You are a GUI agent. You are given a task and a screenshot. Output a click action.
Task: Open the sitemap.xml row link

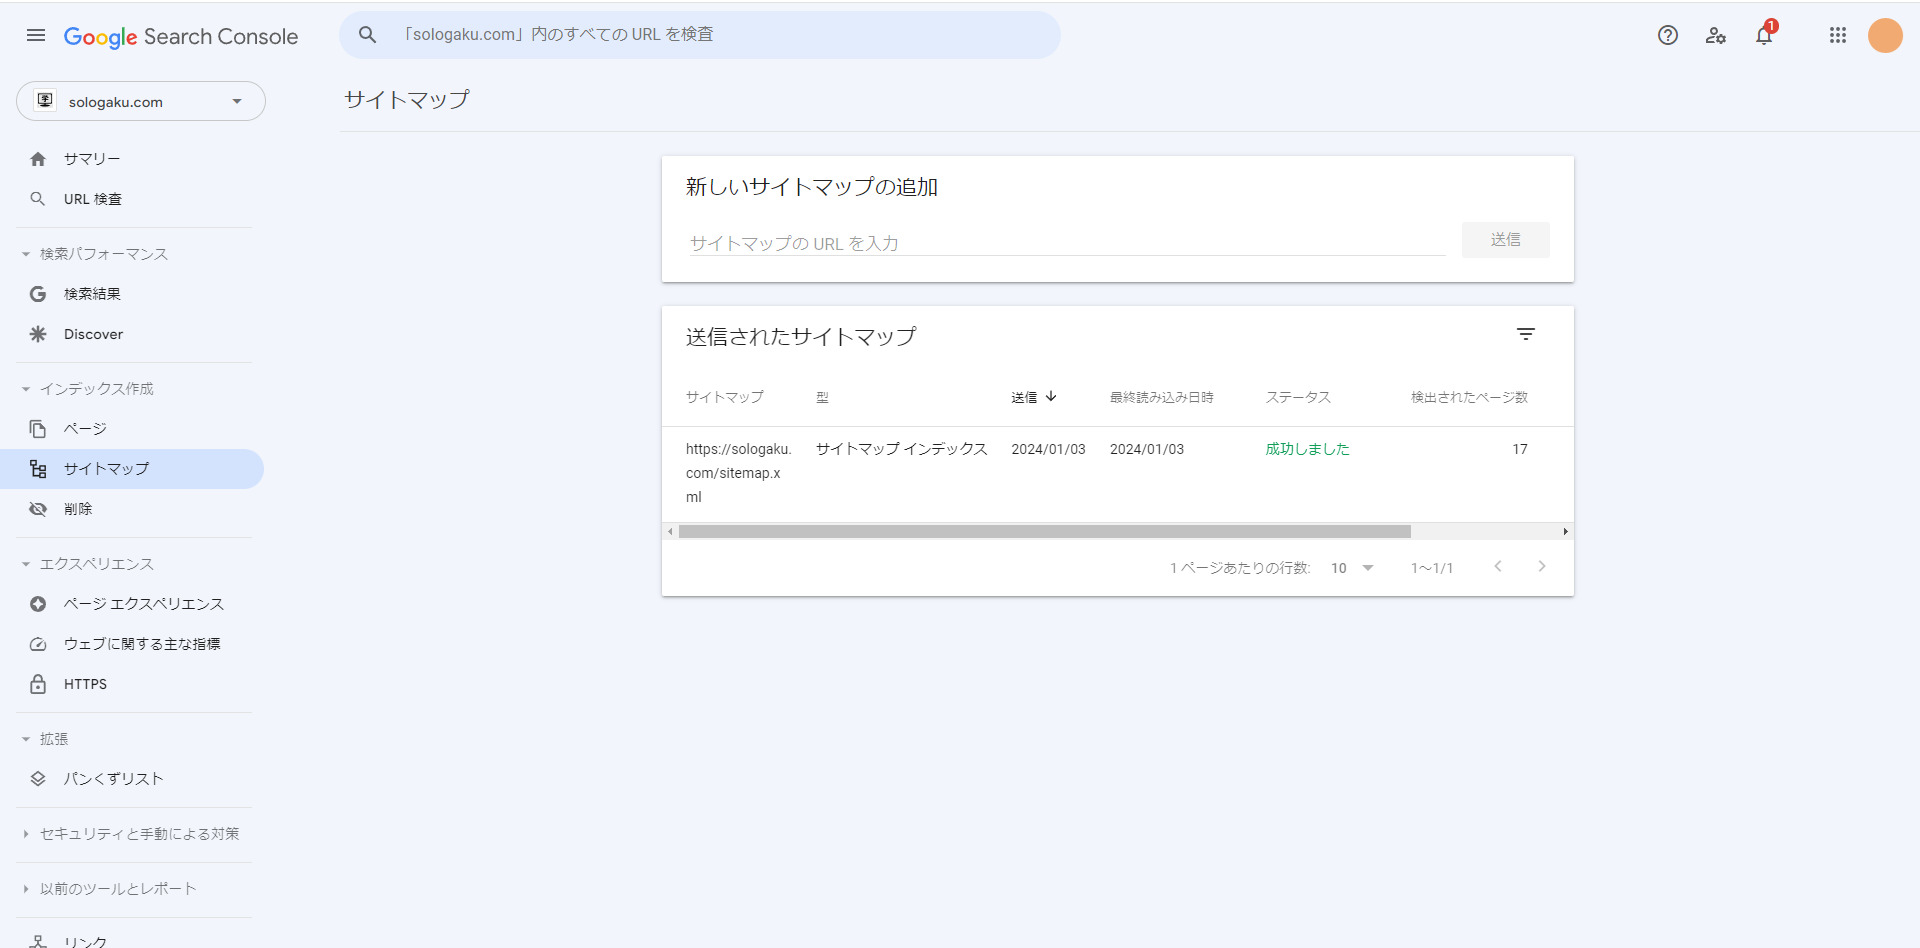(738, 472)
